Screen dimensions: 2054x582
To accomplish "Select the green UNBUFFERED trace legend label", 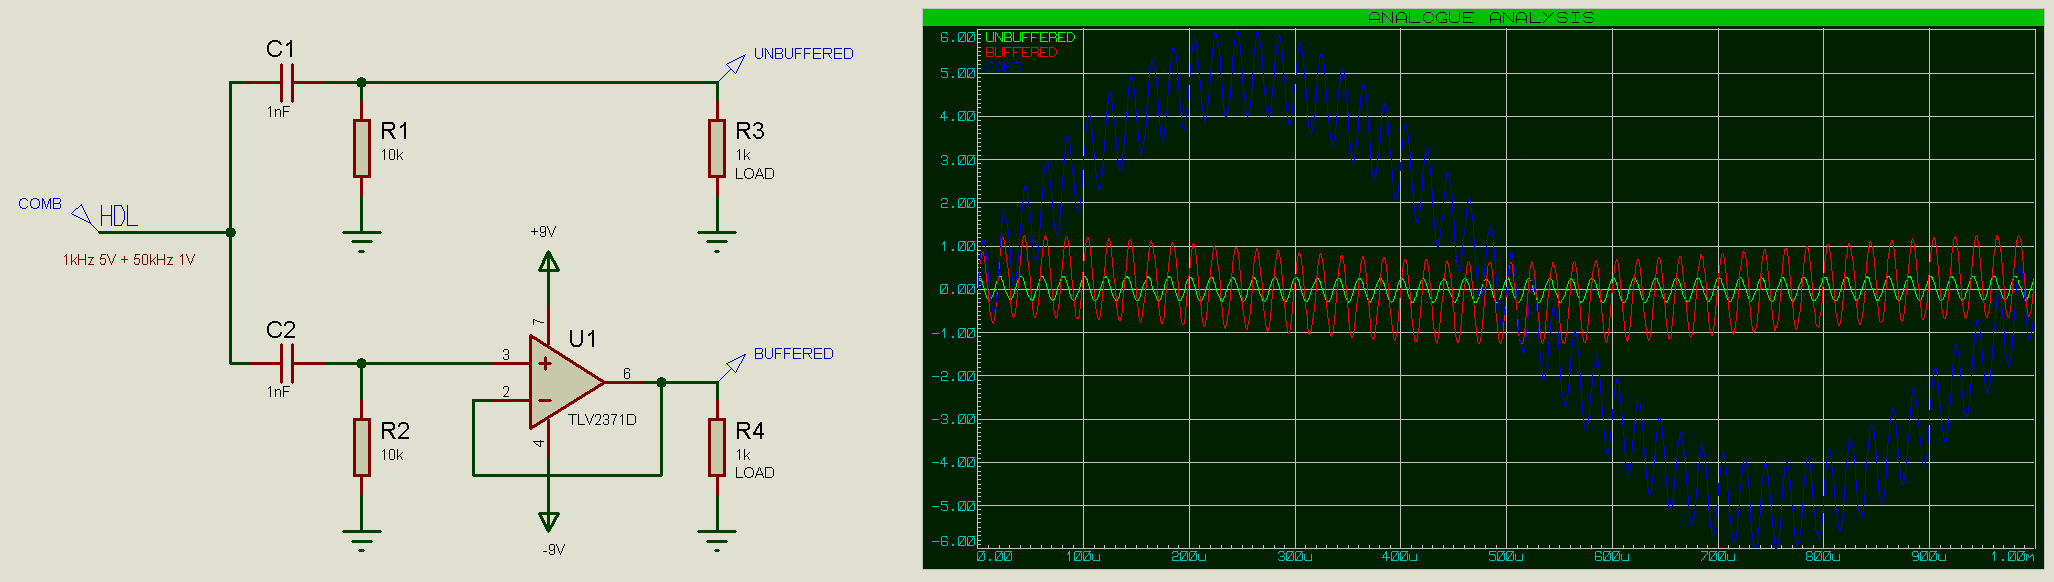I will (1029, 37).
